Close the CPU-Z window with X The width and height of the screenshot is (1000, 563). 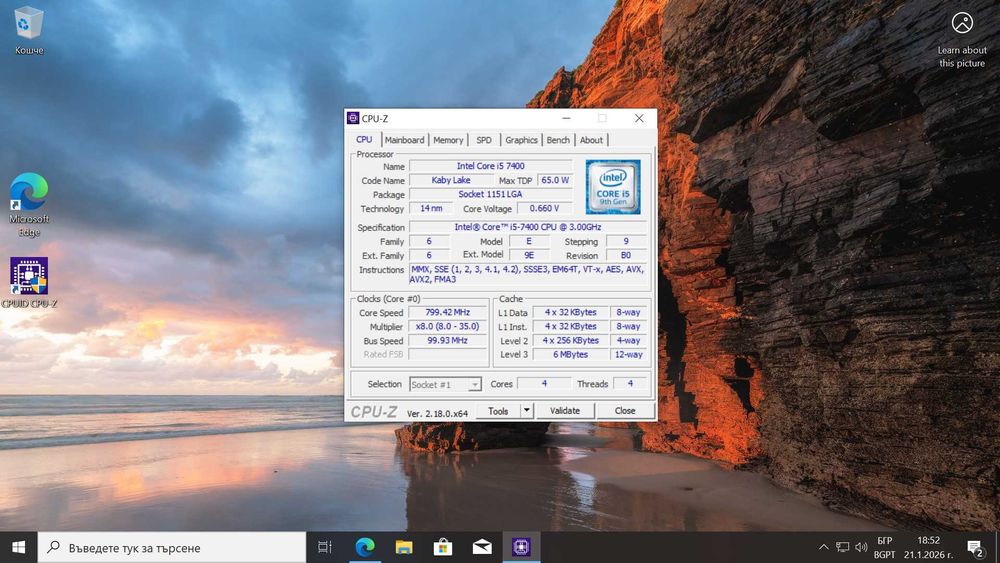point(639,118)
